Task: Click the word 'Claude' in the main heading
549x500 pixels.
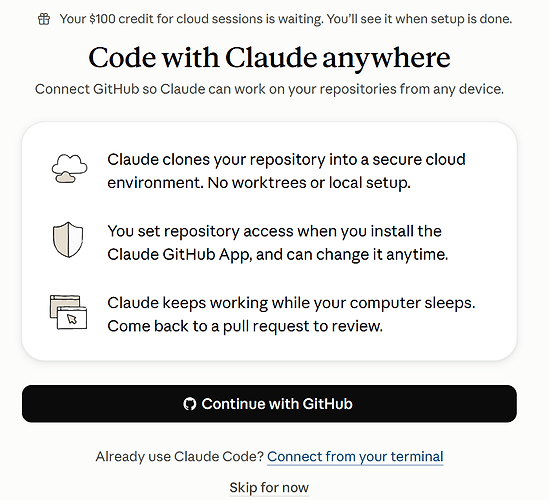Action: [x=271, y=58]
